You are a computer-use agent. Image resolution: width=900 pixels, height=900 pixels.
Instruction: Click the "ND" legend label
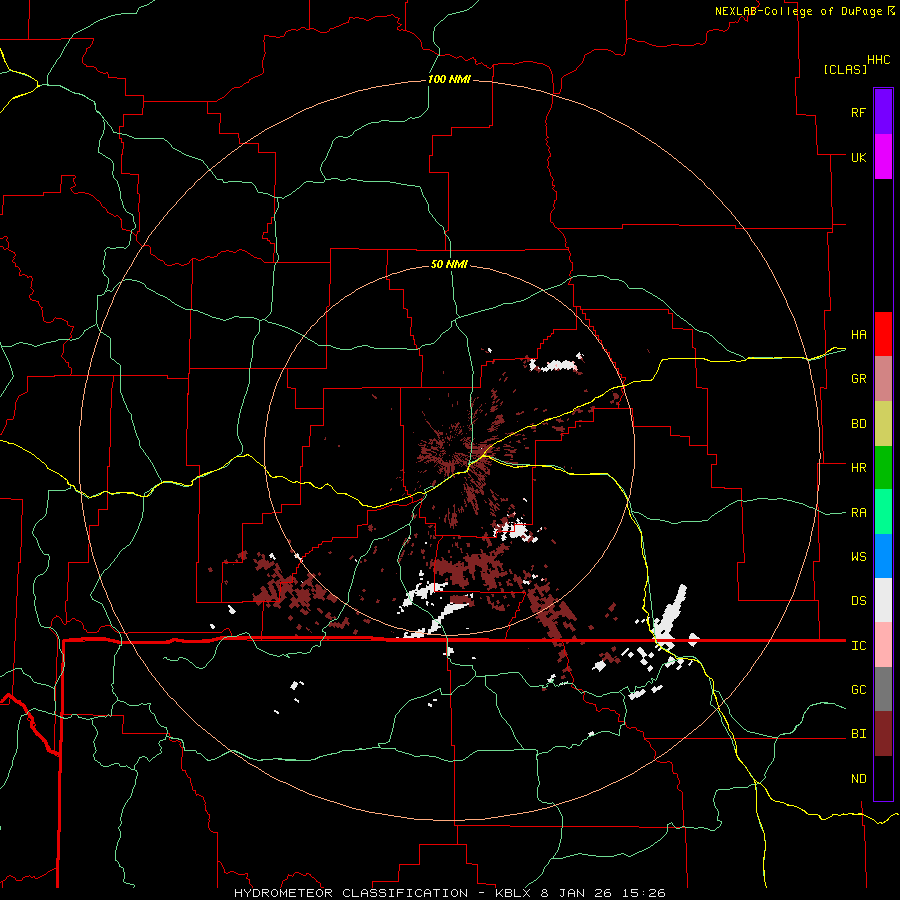click(858, 779)
